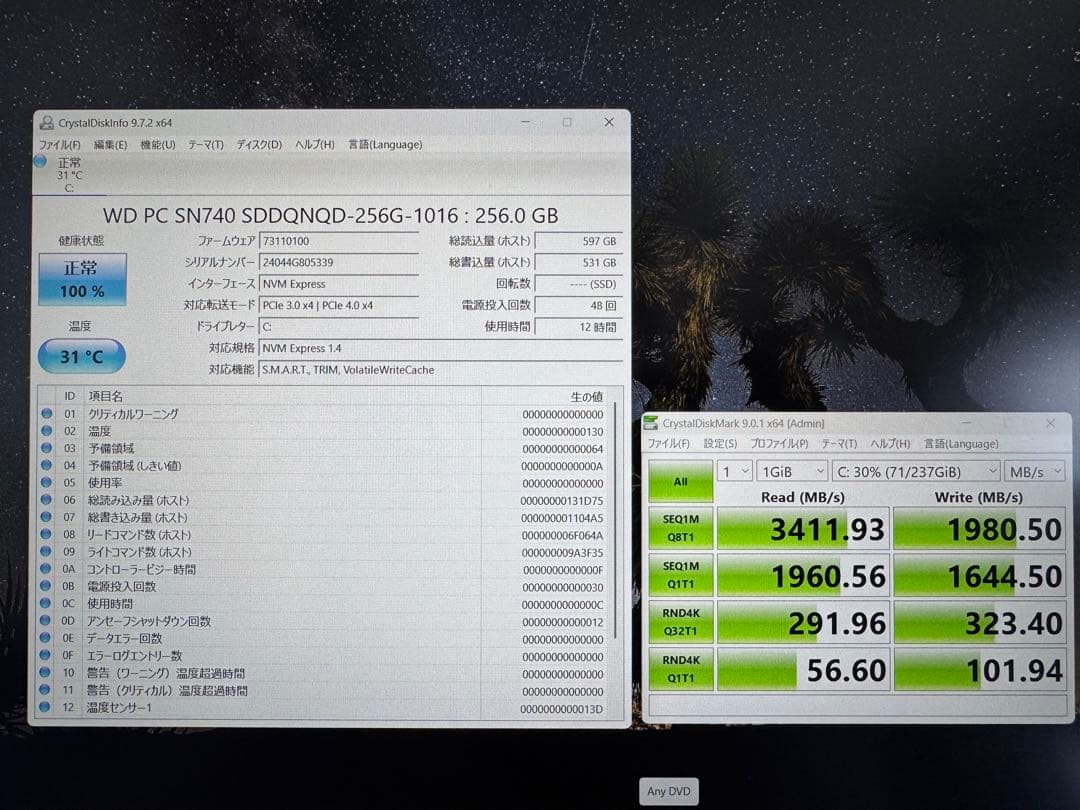Open the ディスク(D) menu in CrystalDiskInfo
Image resolution: width=1080 pixels, height=810 pixels.
(x=256, y=144)
